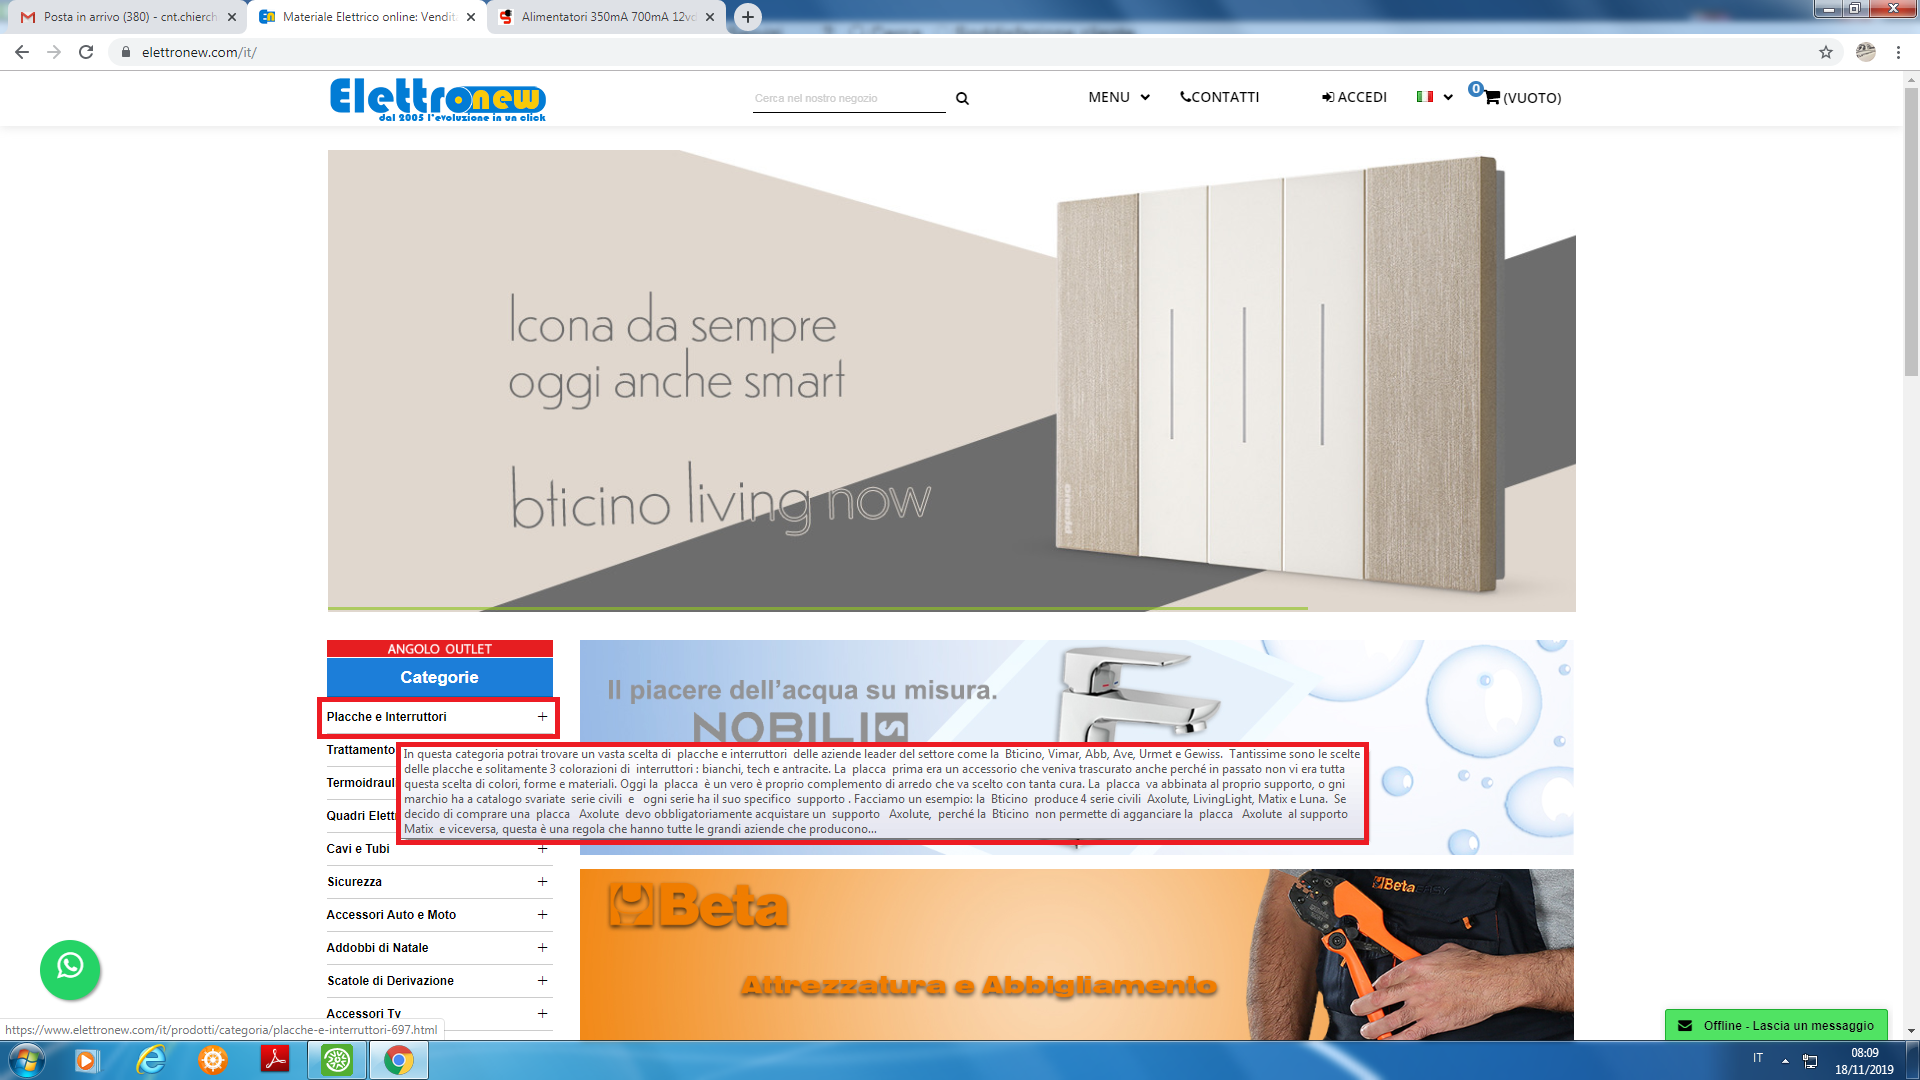Click the store search input field
Viewport: 1920px width, 1080px height.
click(849, 98)
